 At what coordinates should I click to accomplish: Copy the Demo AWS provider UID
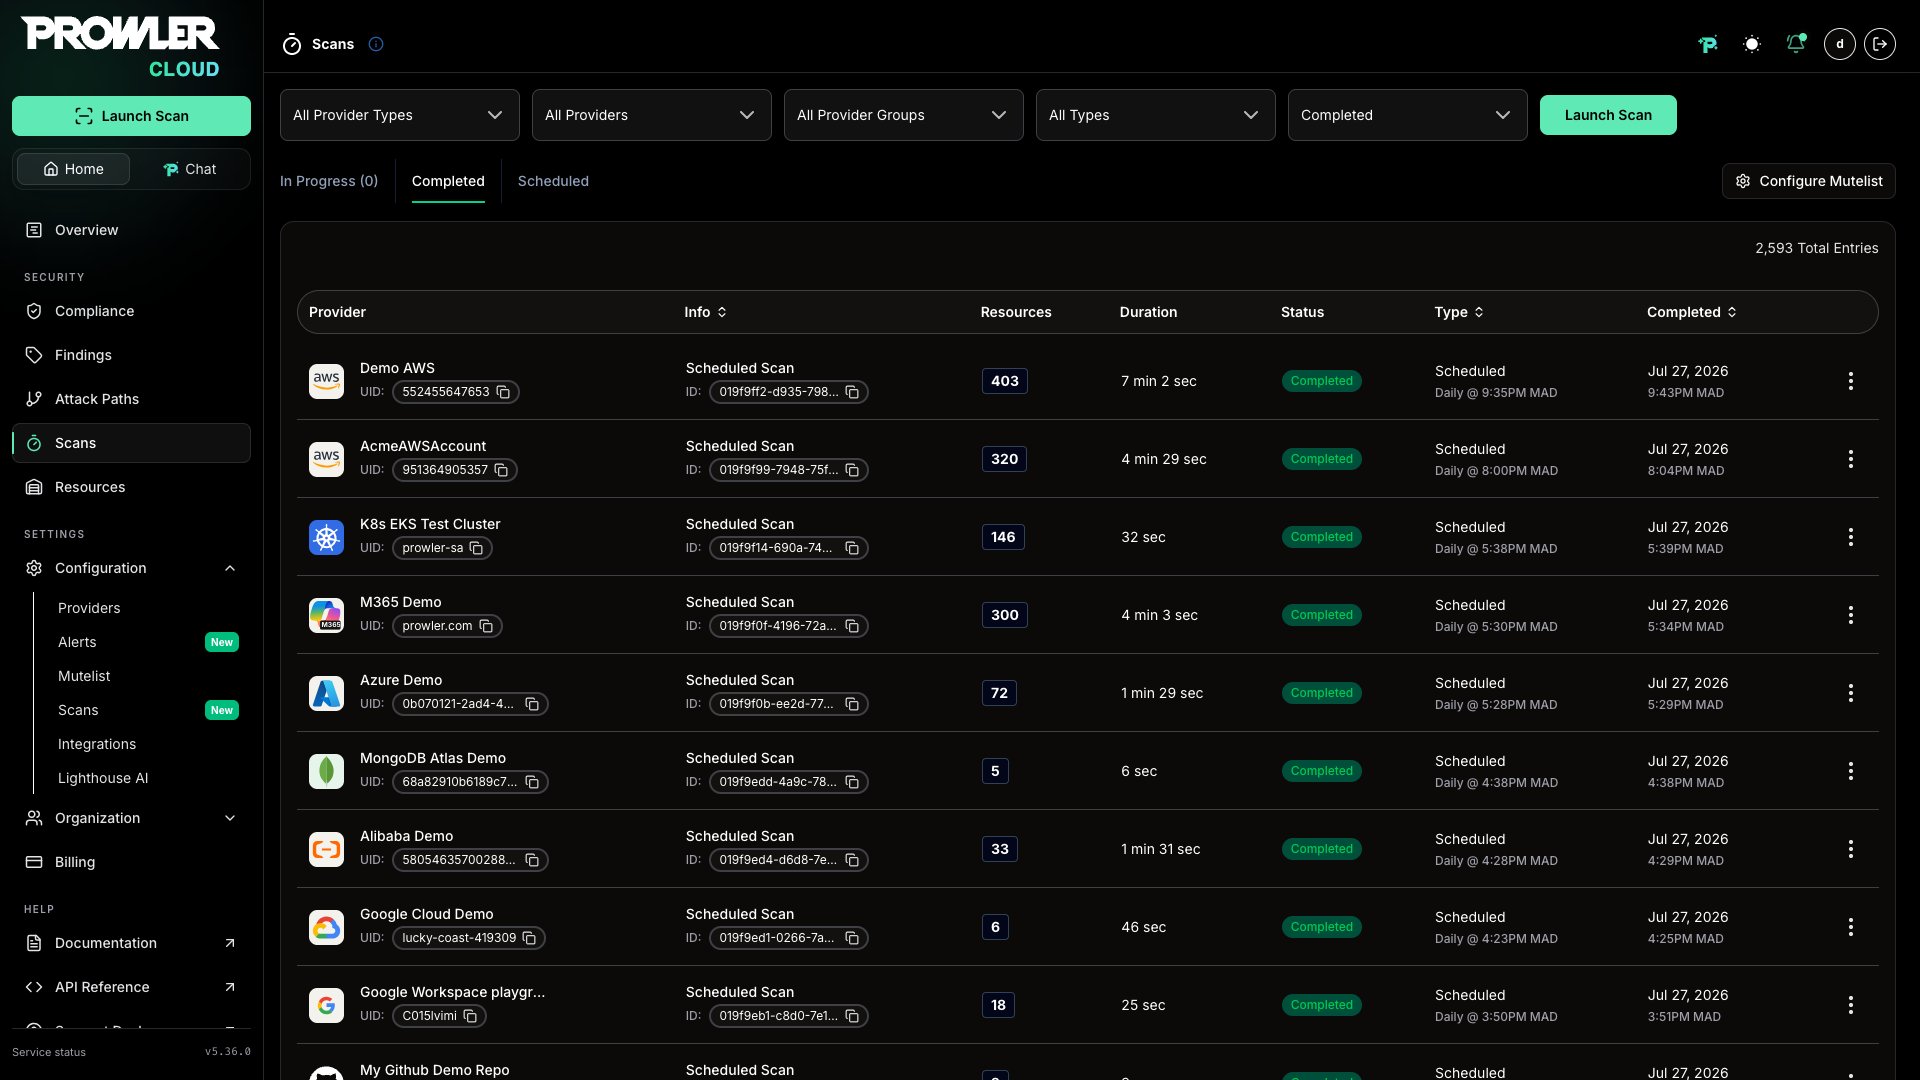point(504,392)
